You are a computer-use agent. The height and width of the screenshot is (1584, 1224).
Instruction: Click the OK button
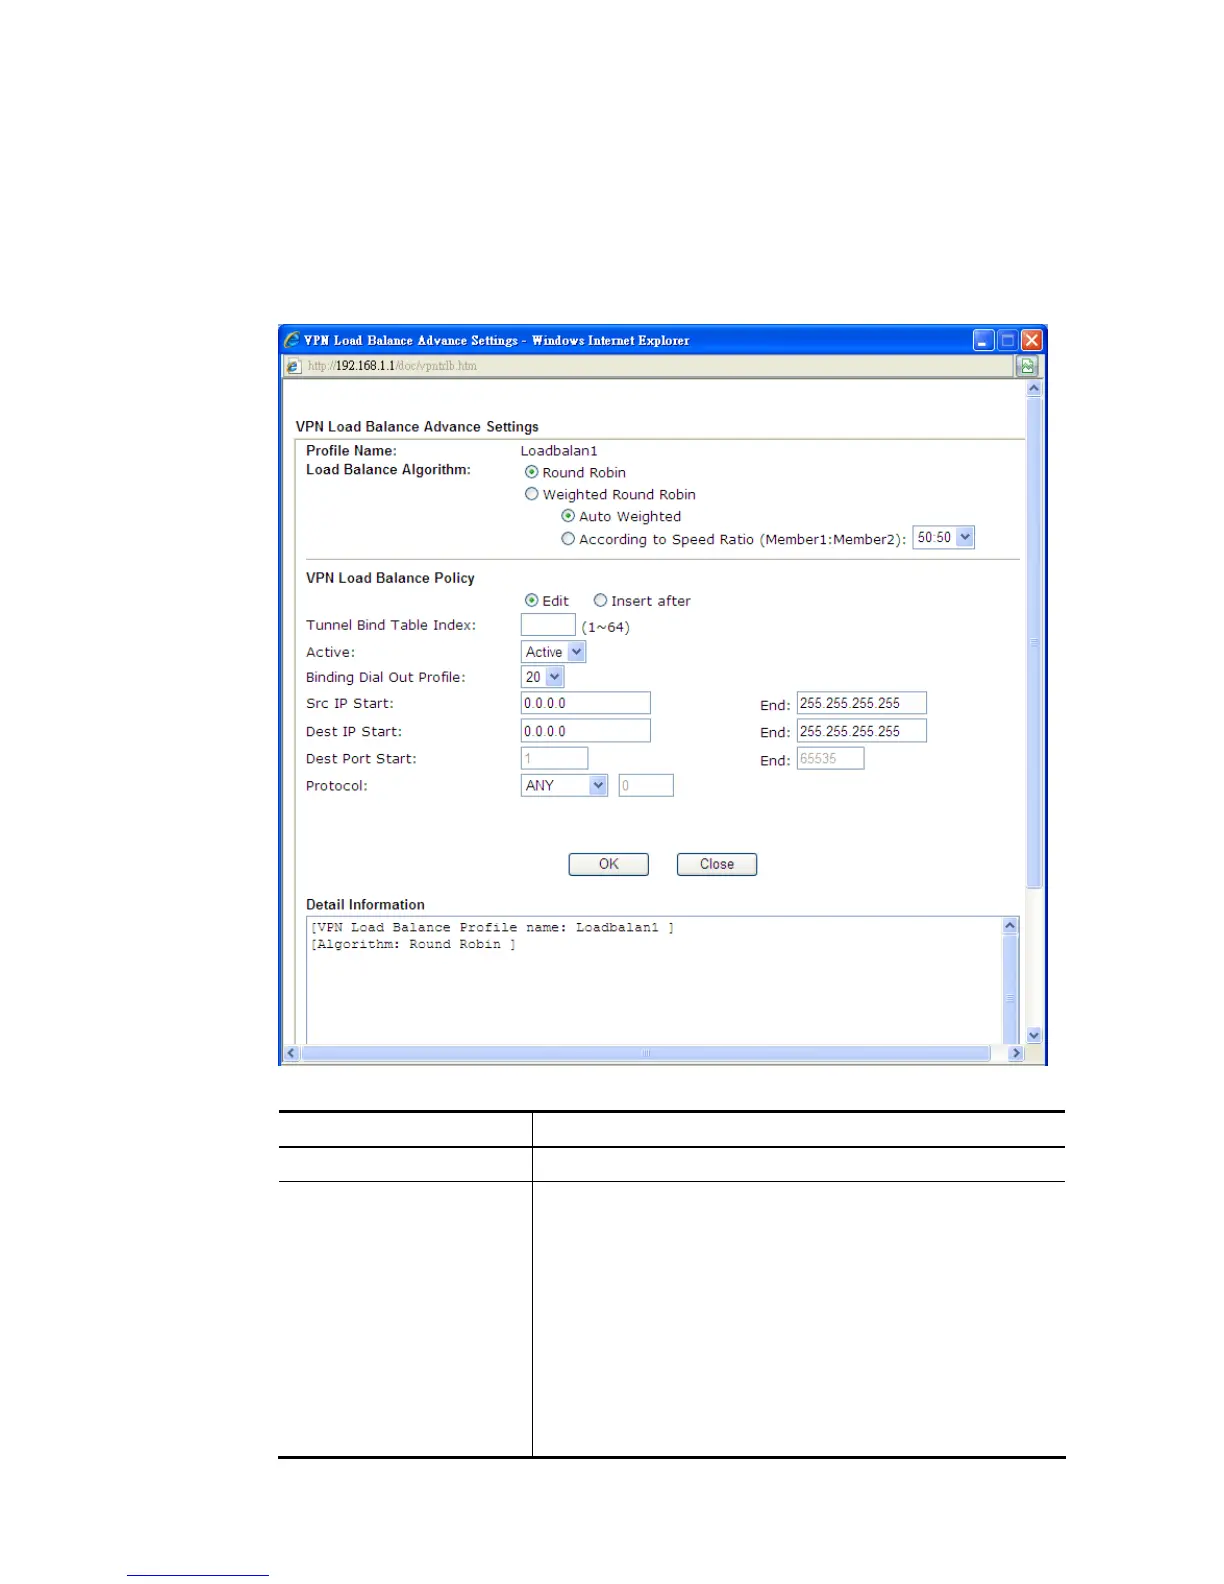pos(609,864)
